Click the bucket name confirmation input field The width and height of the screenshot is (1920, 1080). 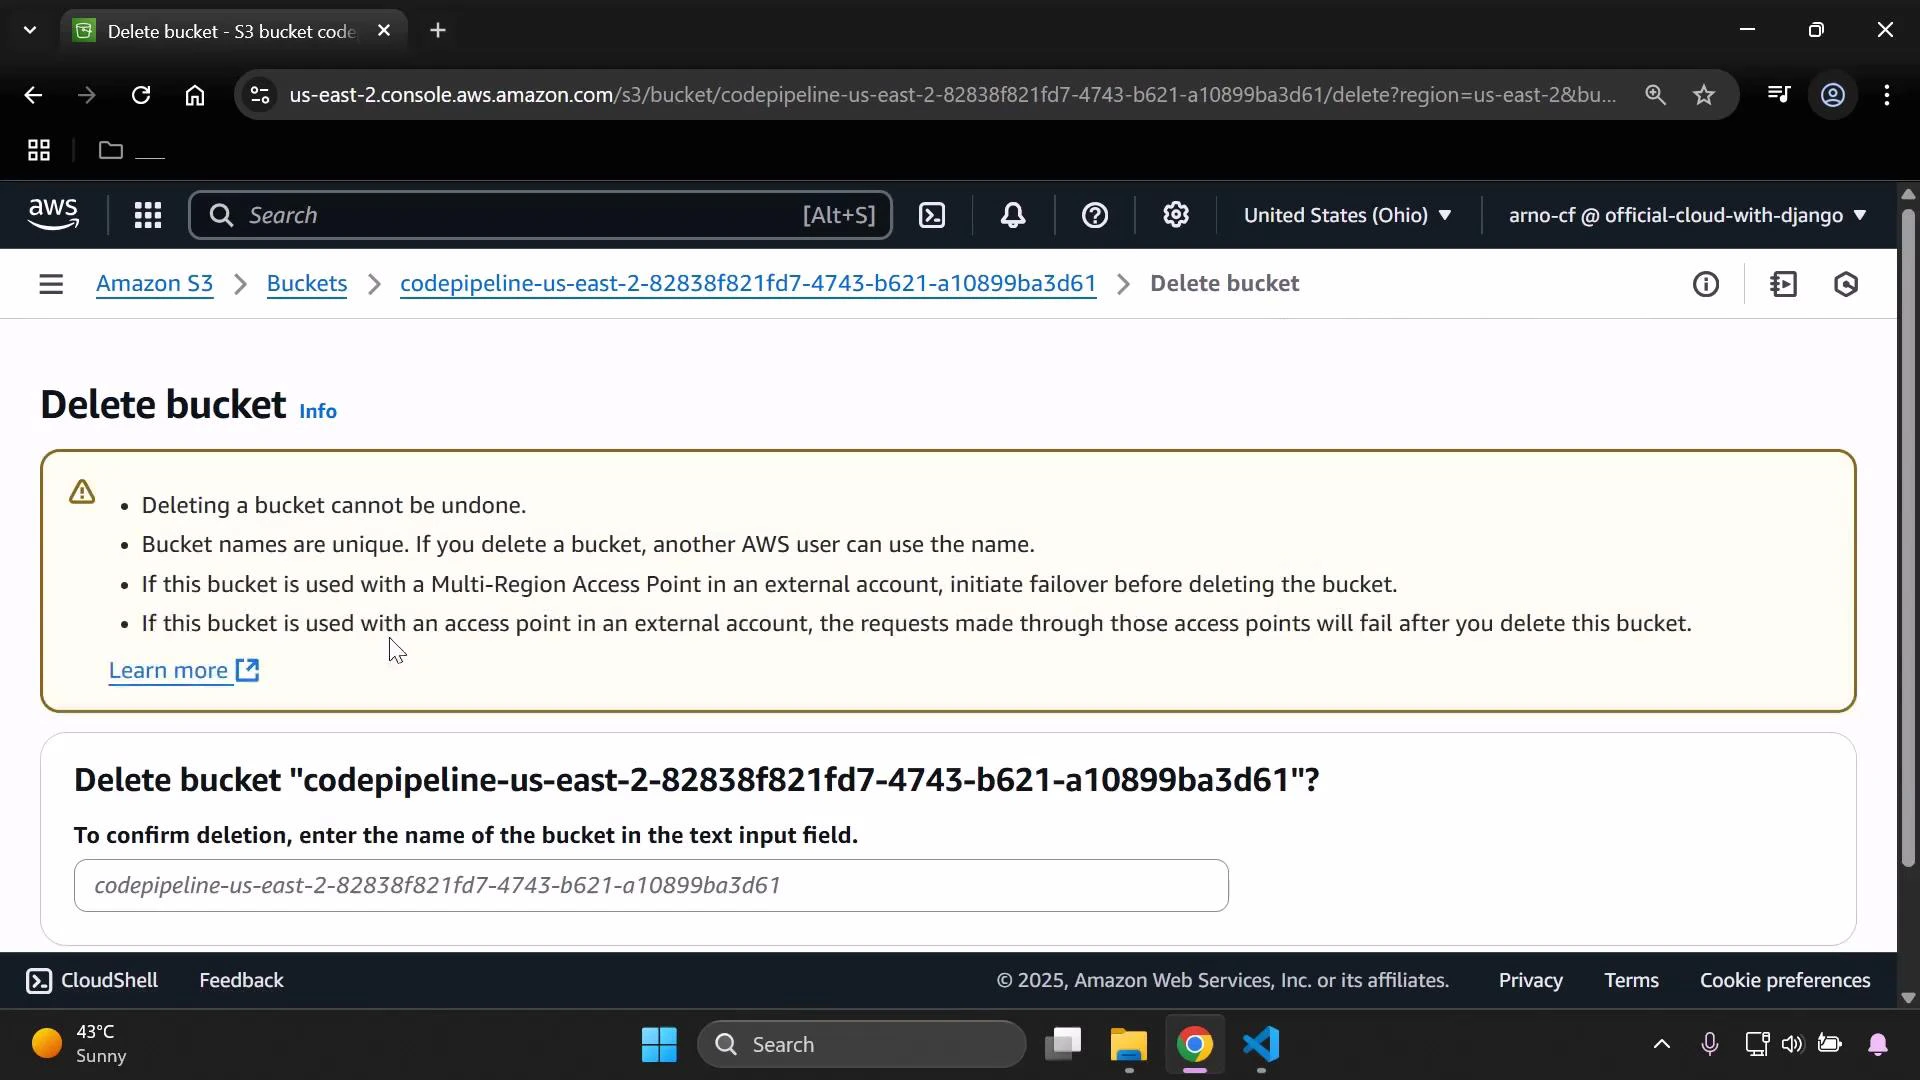click(650, 885)
